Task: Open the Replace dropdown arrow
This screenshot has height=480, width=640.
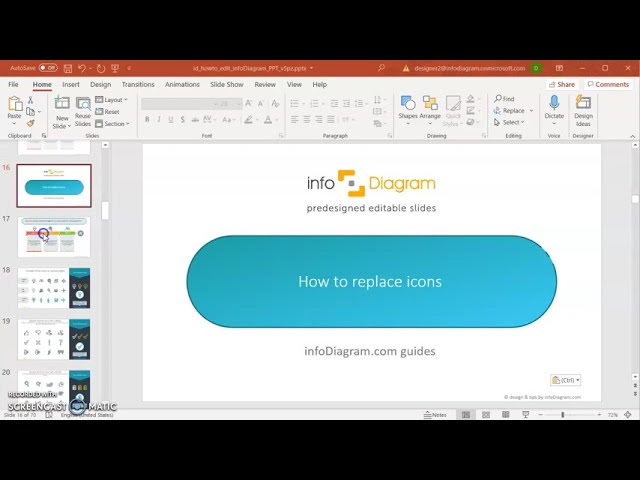Action: [531, 111]
